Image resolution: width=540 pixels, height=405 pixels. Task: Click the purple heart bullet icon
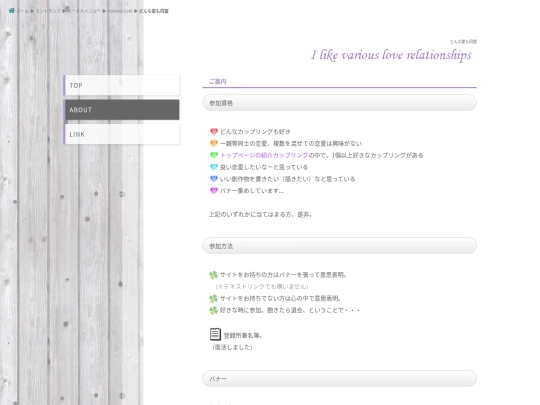pos(214,190)
